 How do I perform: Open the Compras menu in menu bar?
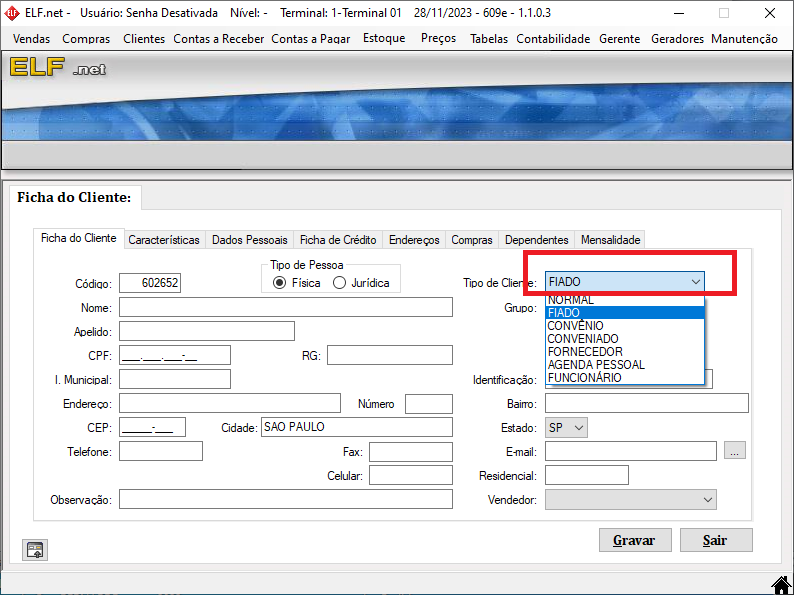click(86, 39)
